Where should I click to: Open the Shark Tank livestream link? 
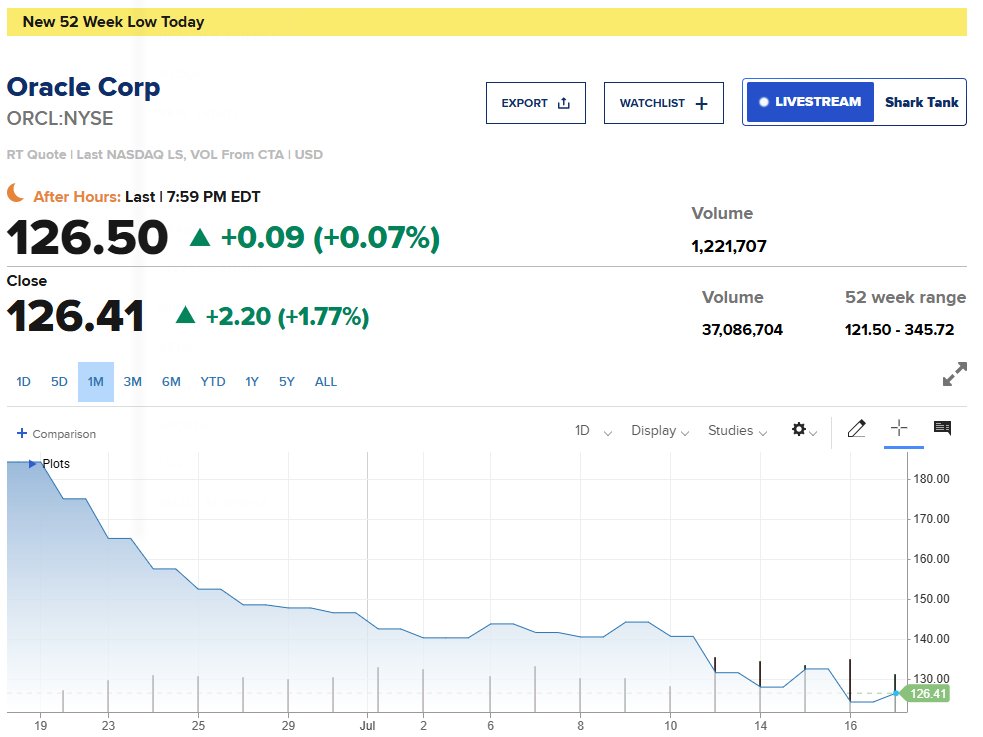(921, 102)
